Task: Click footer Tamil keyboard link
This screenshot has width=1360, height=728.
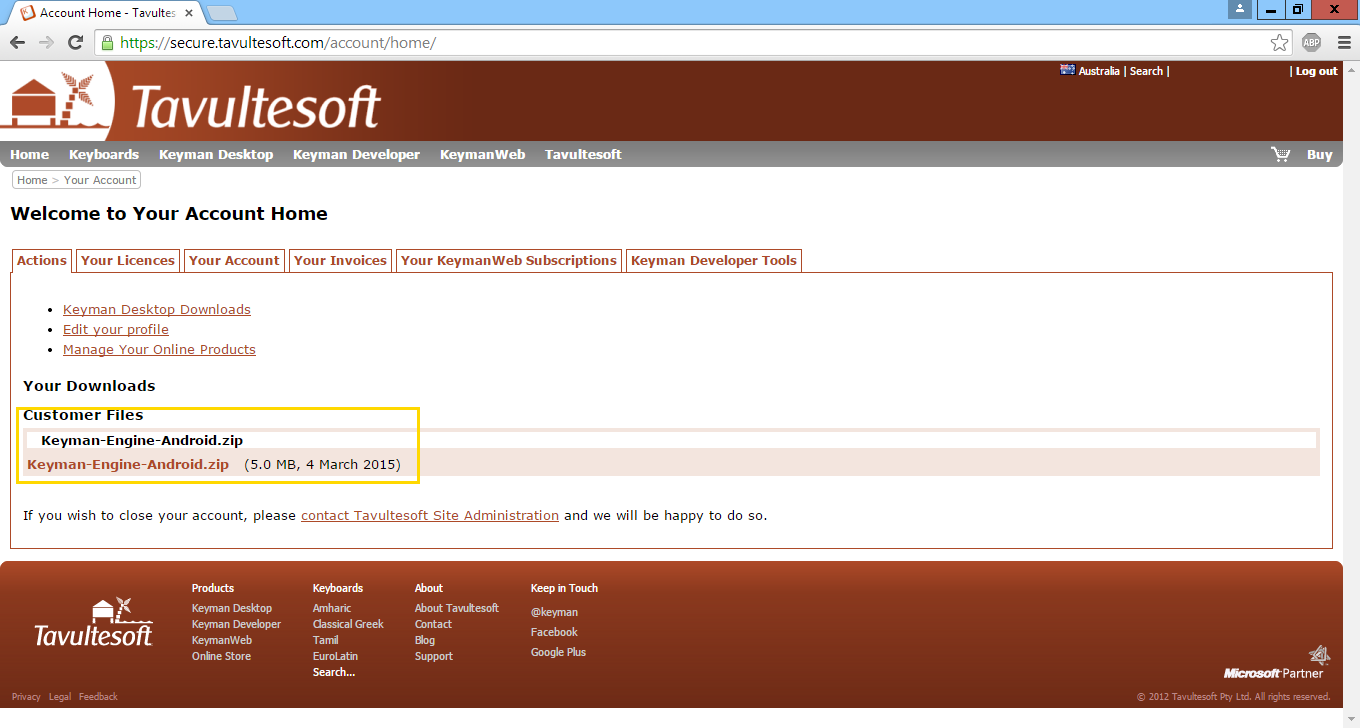Action: (x=326, y=640)
